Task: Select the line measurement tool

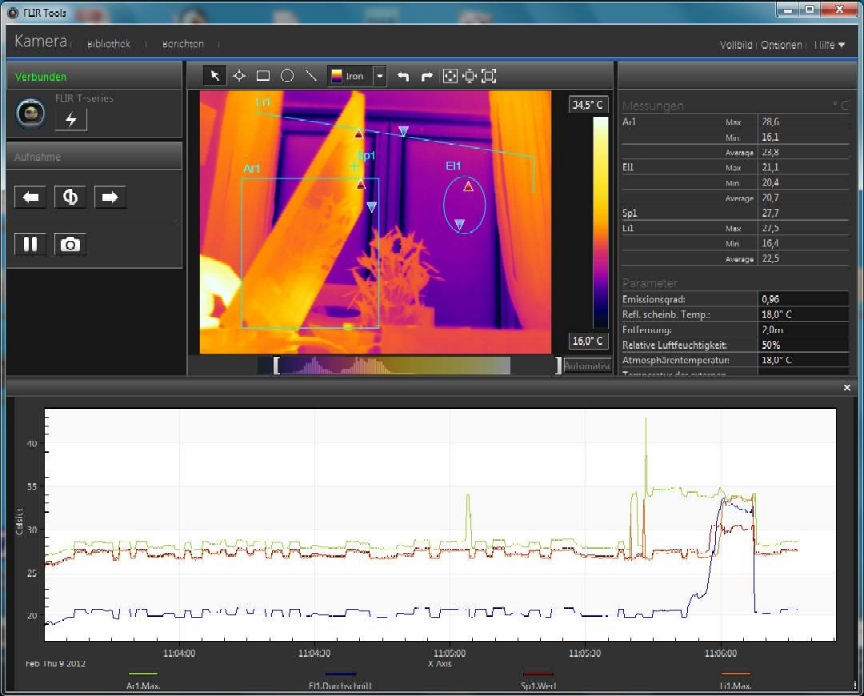Action: point(311,76)
